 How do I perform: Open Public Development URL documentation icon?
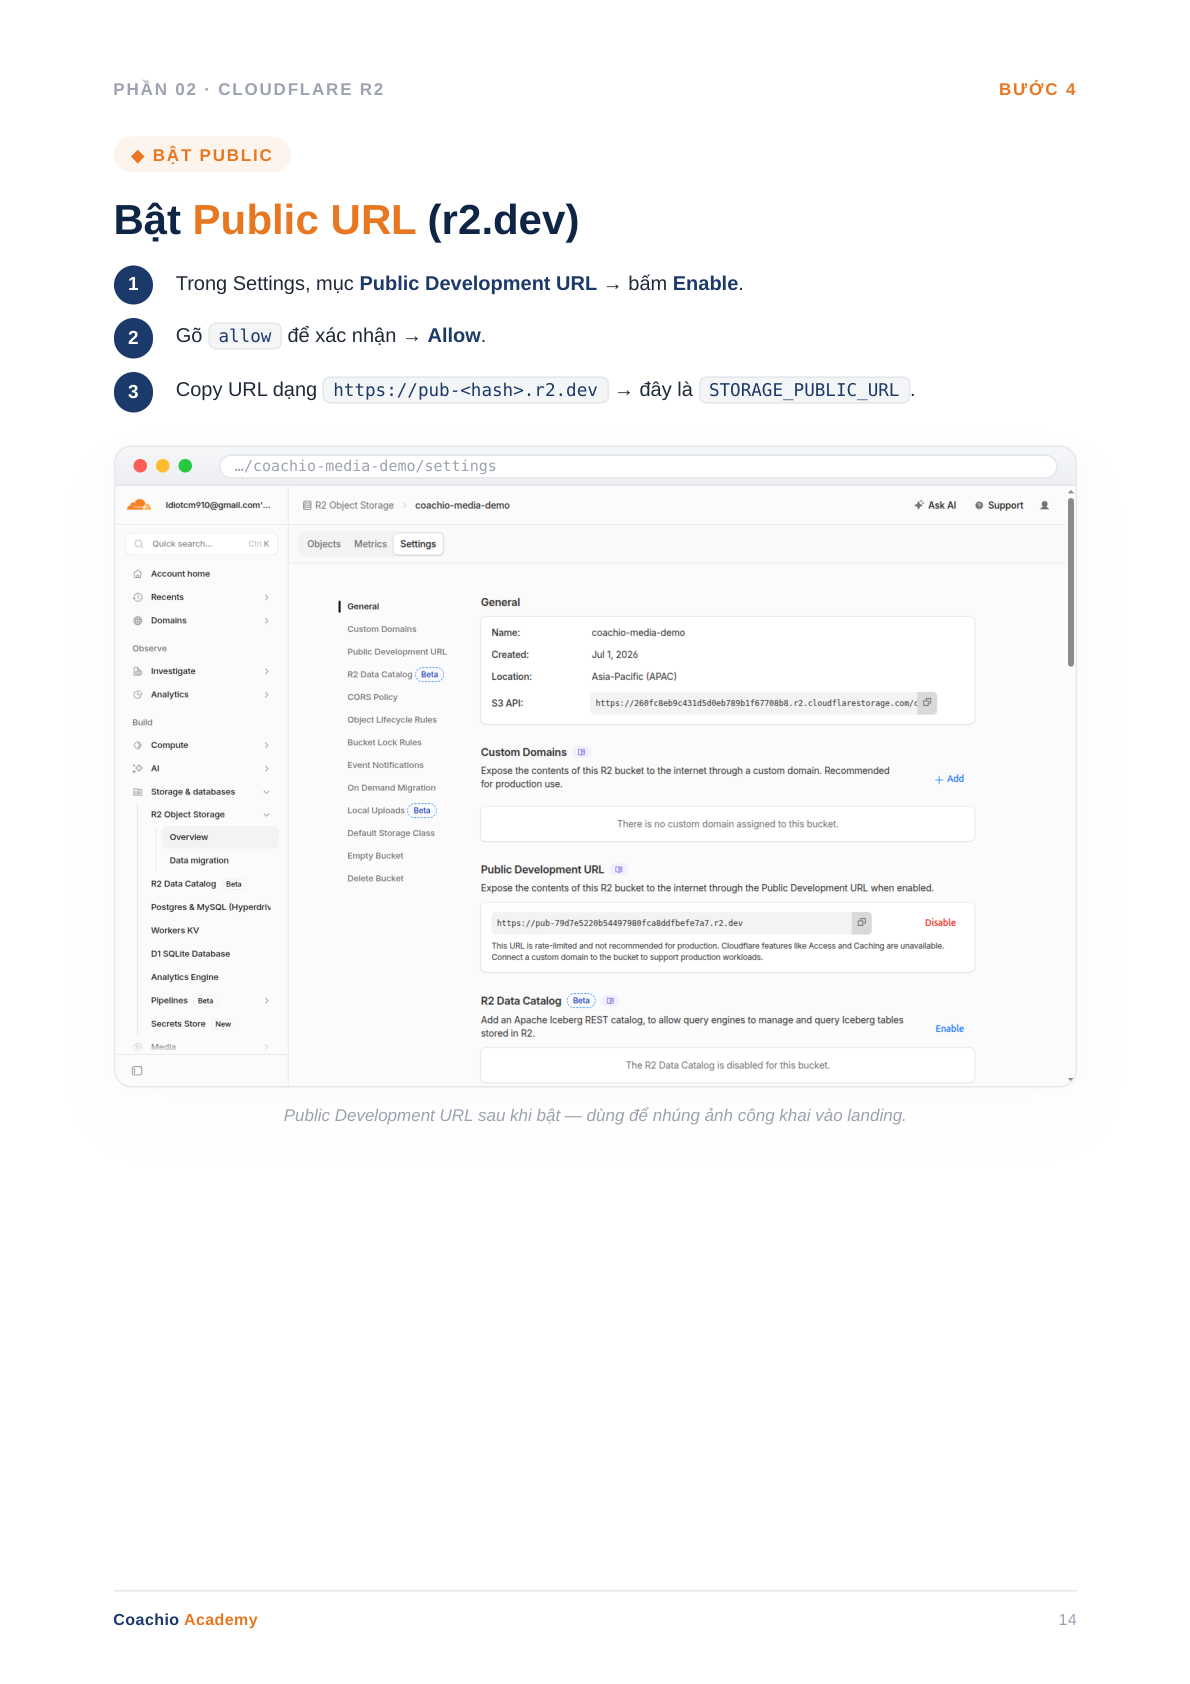pos(619,870)
